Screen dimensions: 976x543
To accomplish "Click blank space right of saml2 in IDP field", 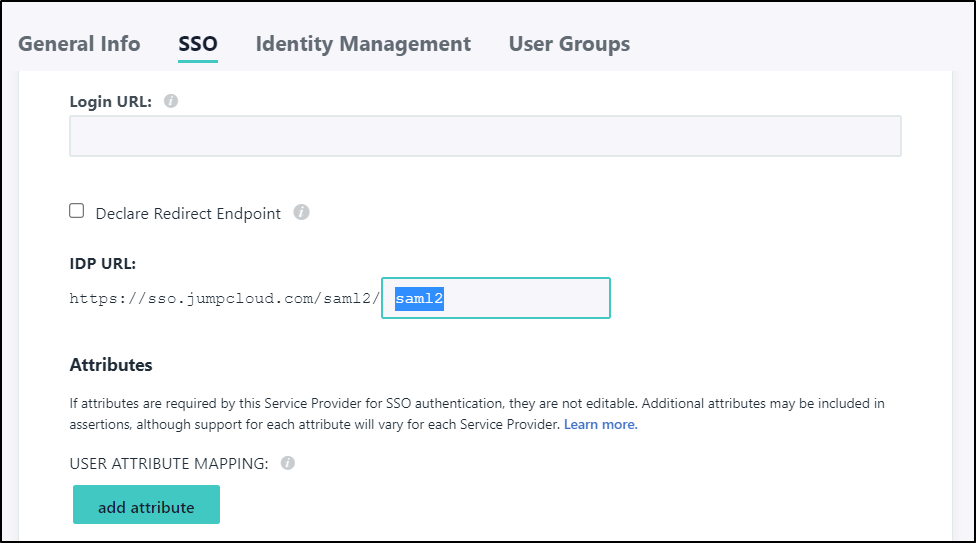I will 530,298.
